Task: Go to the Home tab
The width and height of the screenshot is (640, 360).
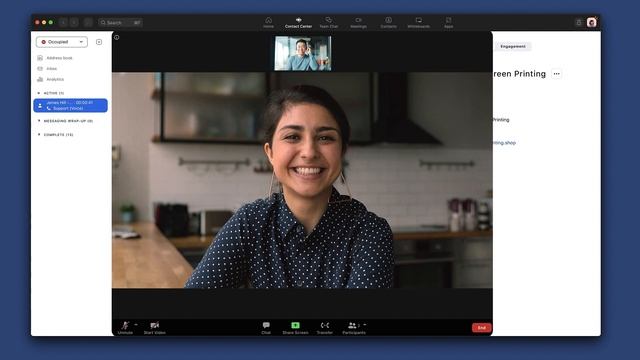Action: [x=269, y=22]
